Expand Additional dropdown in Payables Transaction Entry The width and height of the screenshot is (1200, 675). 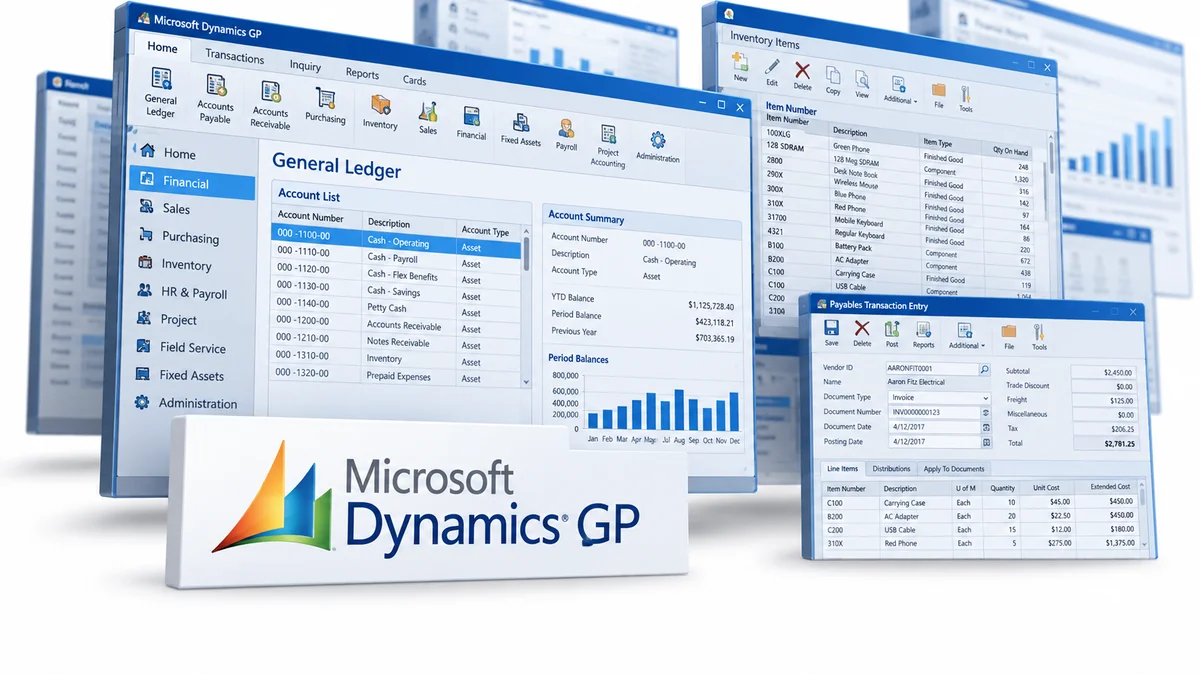(966, 336)
